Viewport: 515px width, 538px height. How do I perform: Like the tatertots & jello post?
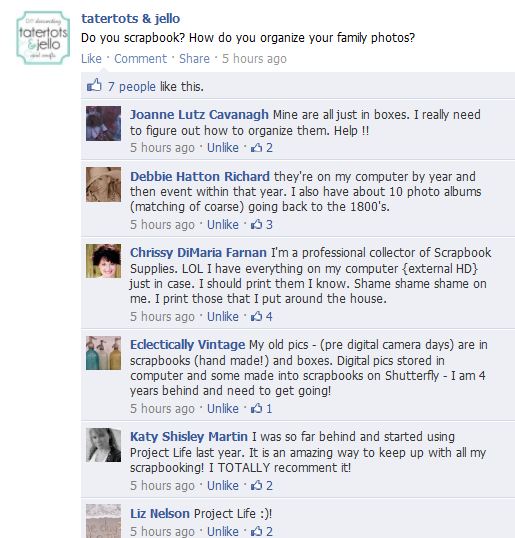(x=91, y=59)
